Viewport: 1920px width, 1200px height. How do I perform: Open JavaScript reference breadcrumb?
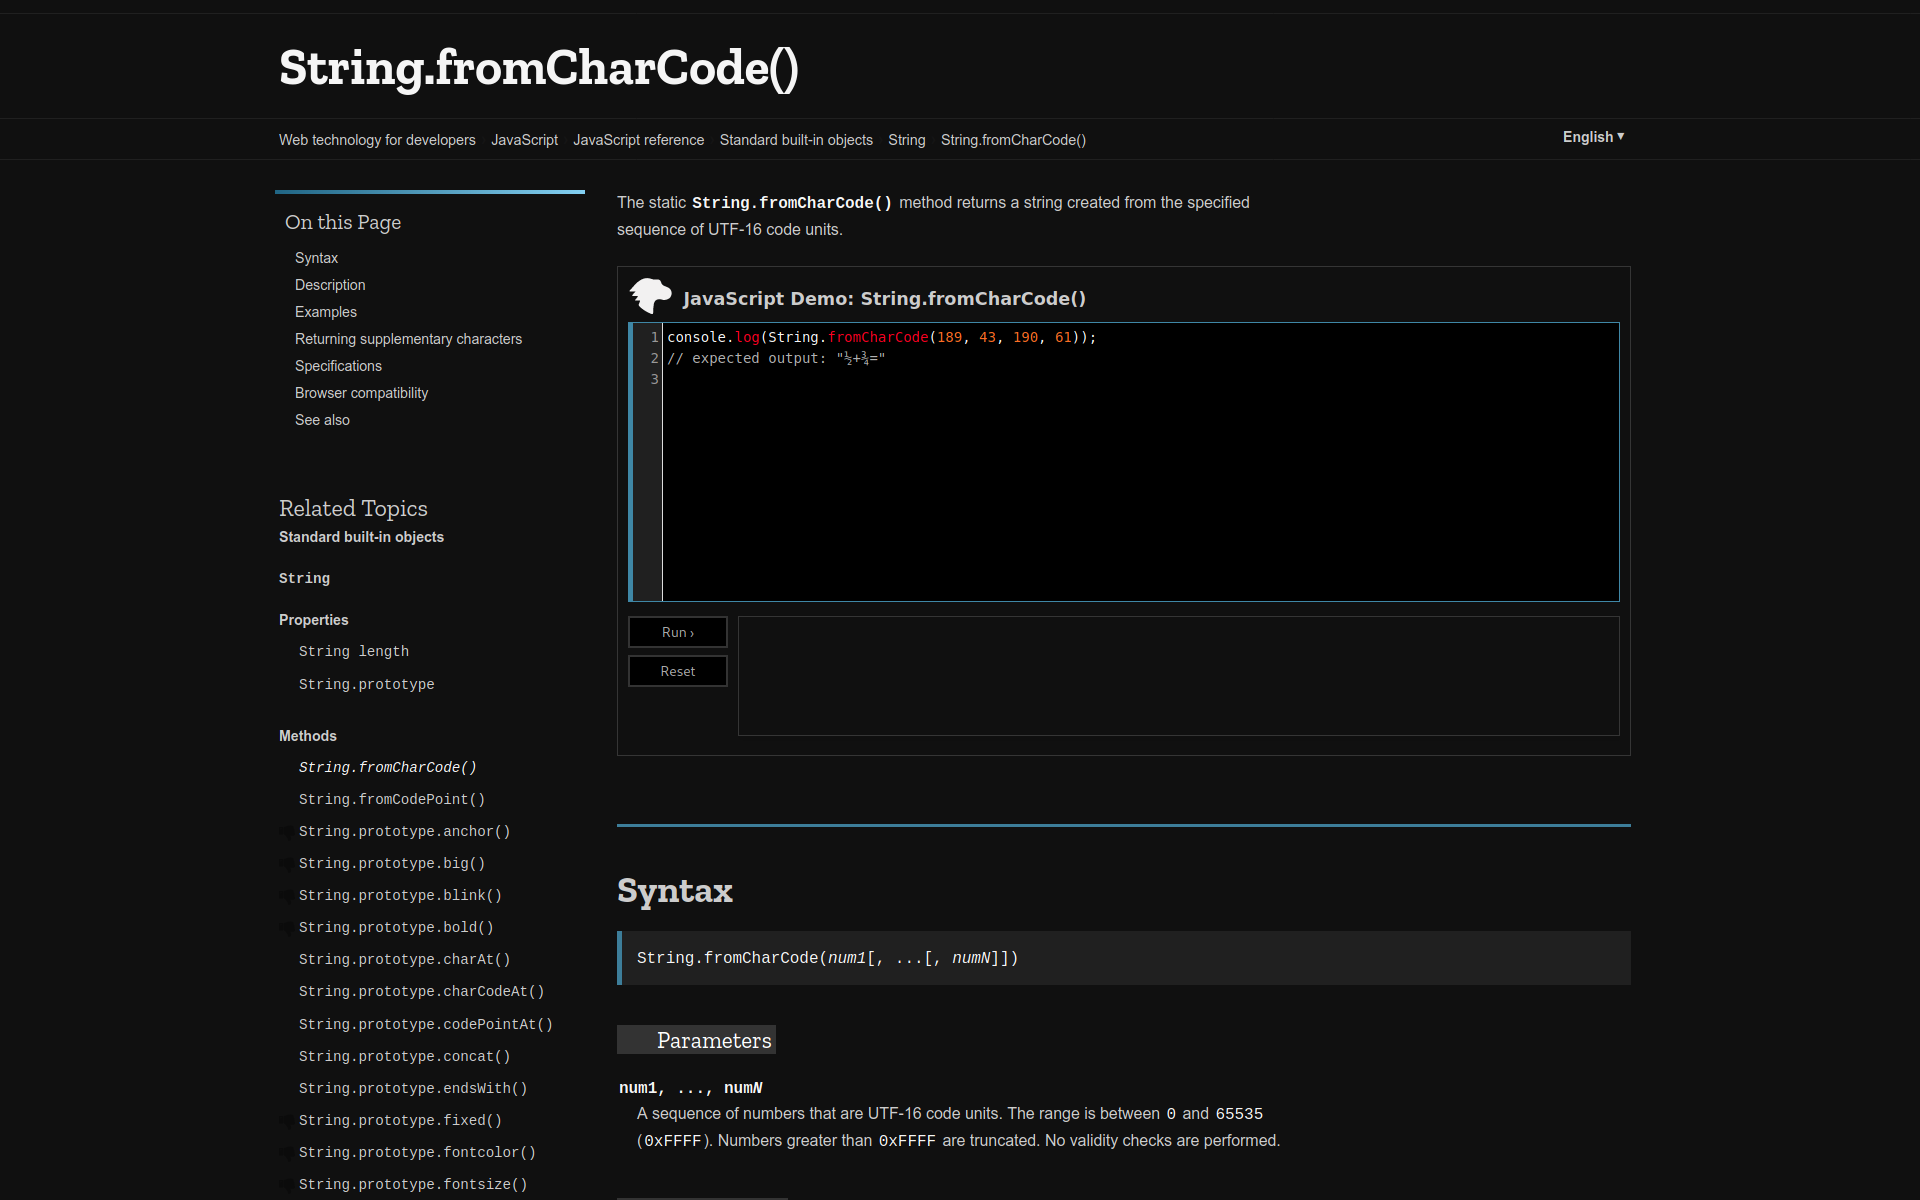pyautogui.click(x=638, y=140)
